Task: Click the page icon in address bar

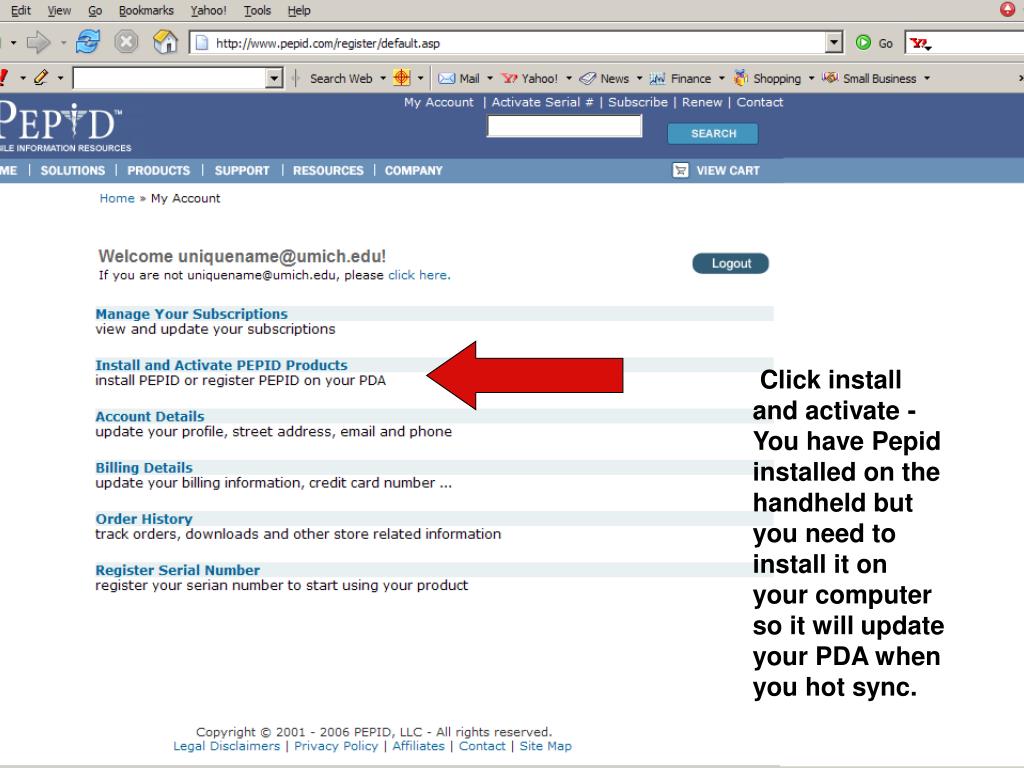Action: pos(202,43)
